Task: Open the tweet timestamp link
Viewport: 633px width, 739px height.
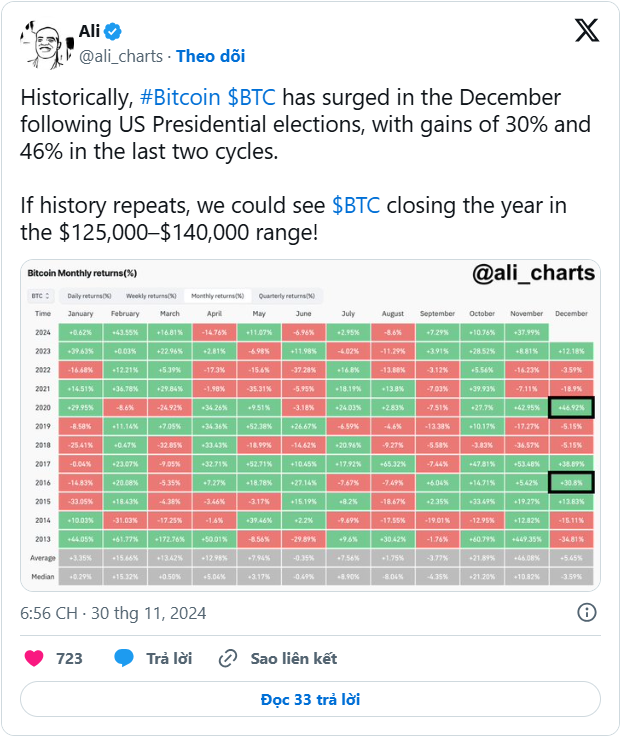Action: 113,613
